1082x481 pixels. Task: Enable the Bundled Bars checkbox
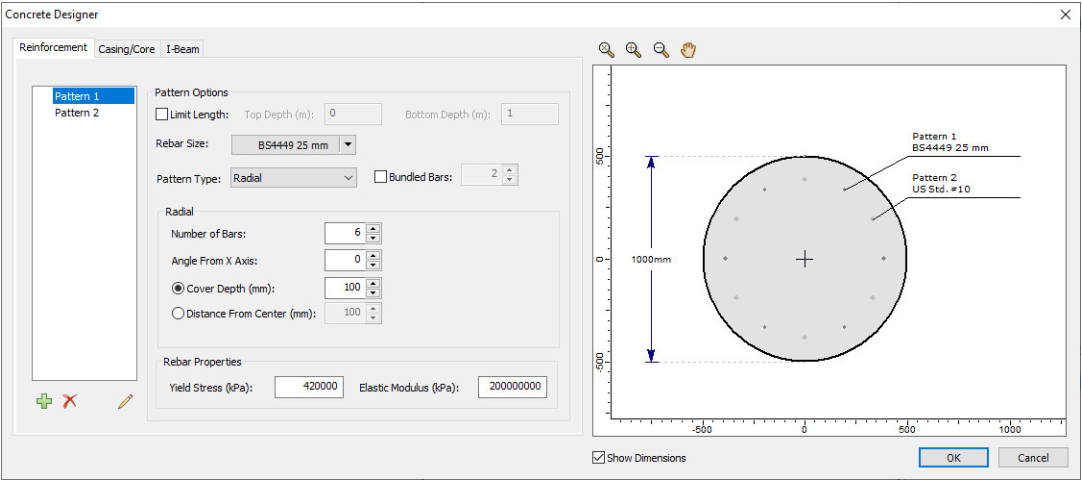click(x=380, y=177)
